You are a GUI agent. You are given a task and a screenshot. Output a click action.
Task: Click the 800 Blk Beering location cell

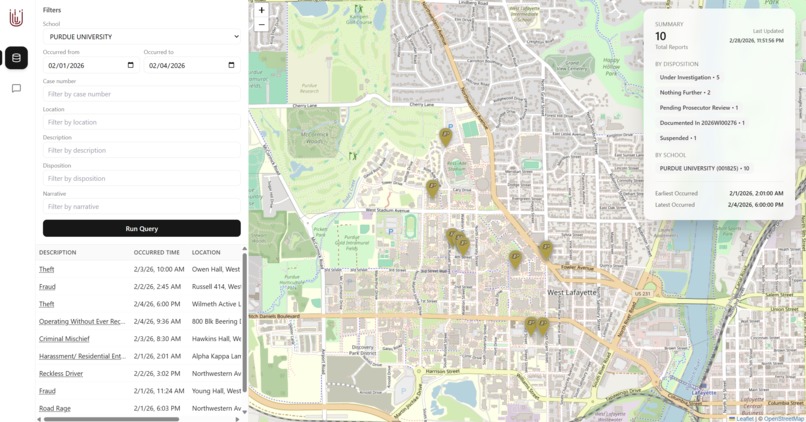[216, 321]
